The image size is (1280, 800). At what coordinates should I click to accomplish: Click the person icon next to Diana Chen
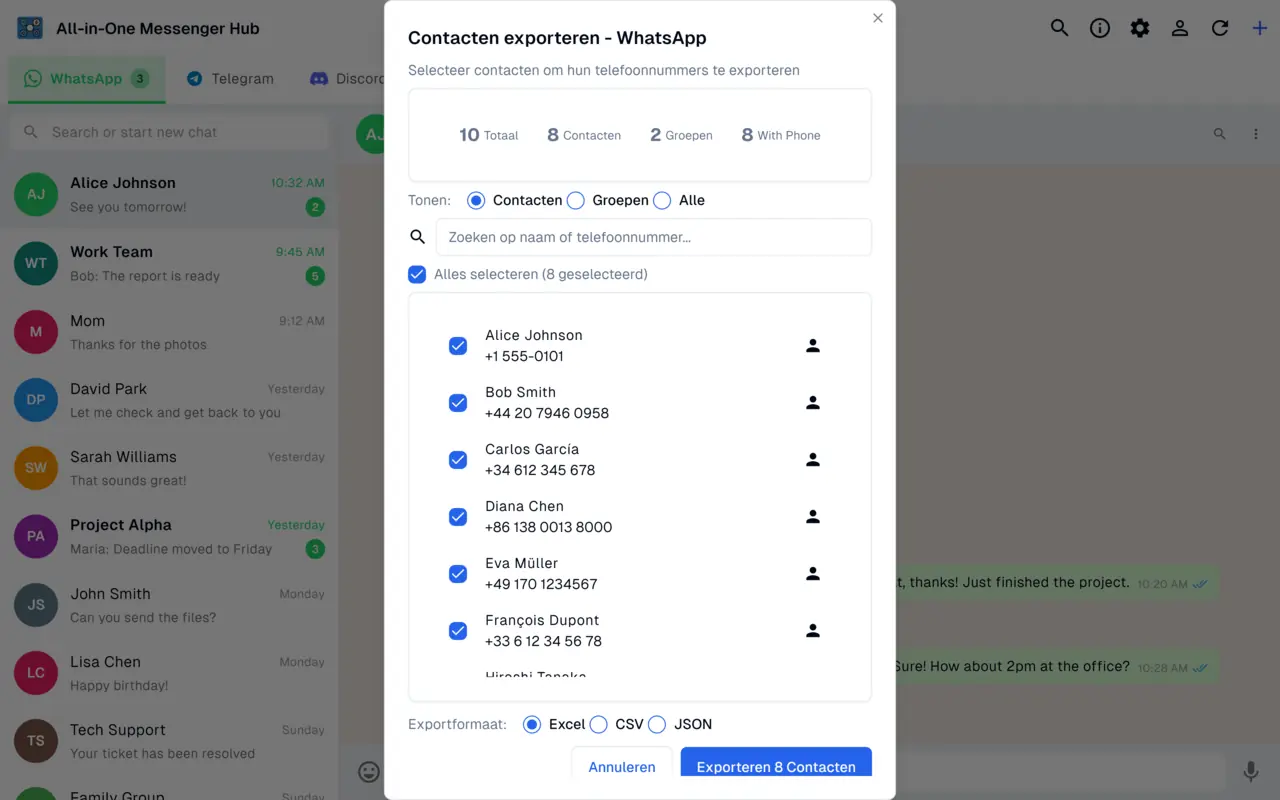[813, 517]
